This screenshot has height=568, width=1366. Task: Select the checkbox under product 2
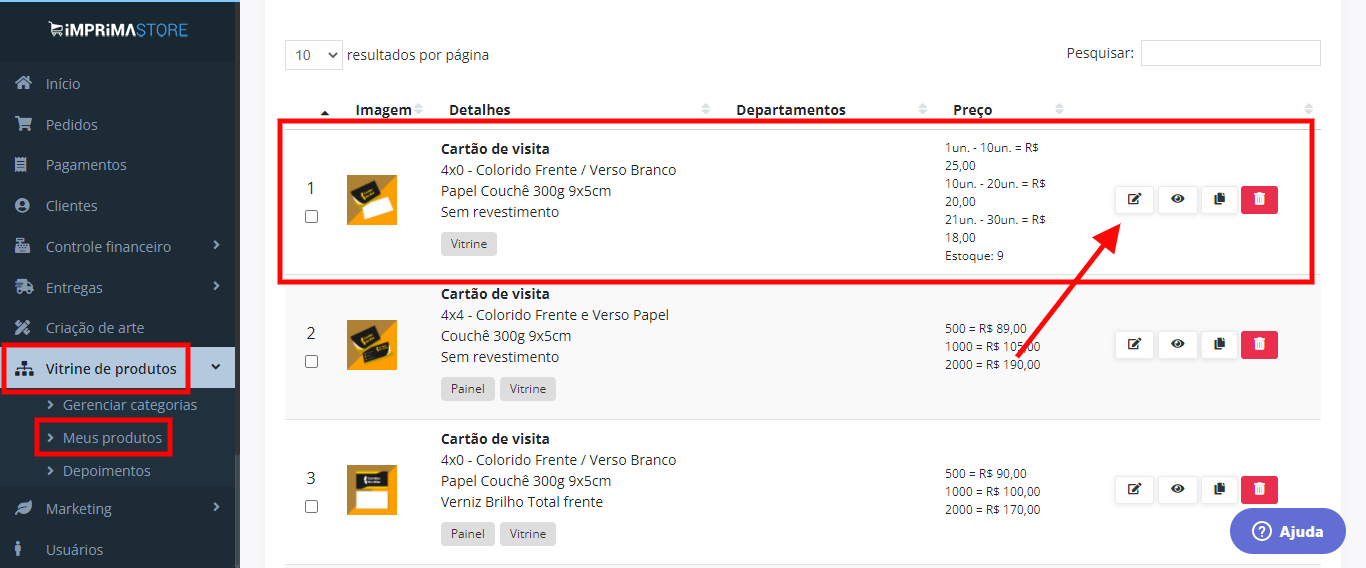pos(311,361)
